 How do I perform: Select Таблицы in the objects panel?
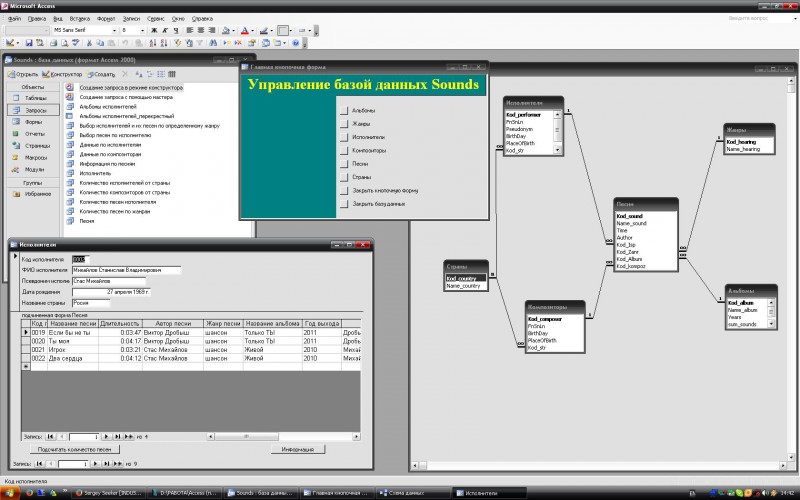point(33,97)
